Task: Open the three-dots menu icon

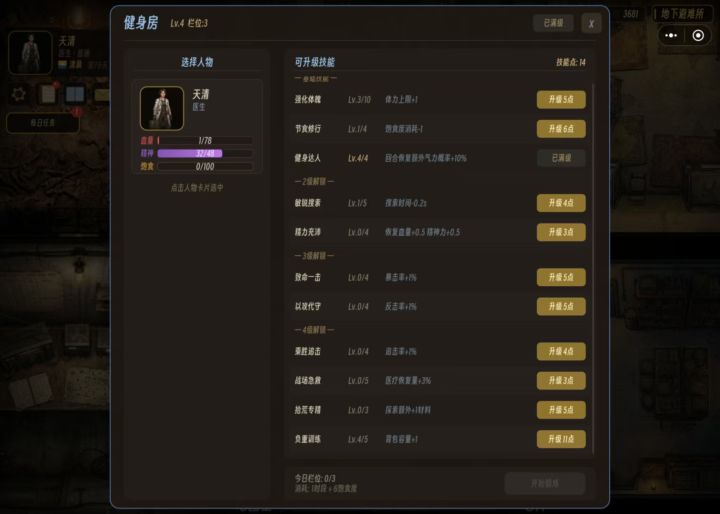Action: 671,35
